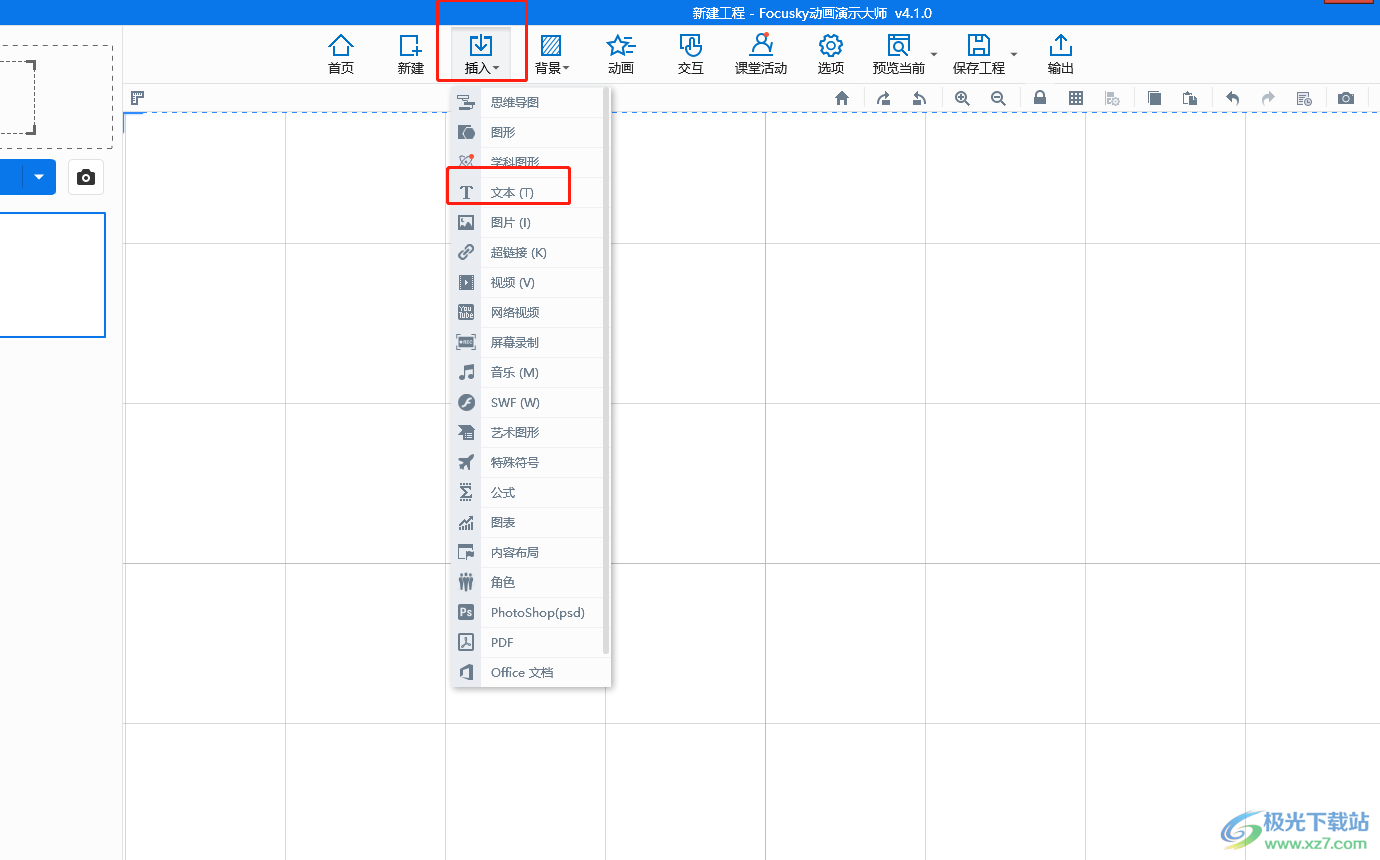Choose SWF (W) menu item
Image resolution: width=1380 pixels, height=860 pixels.
coord(528,402)
